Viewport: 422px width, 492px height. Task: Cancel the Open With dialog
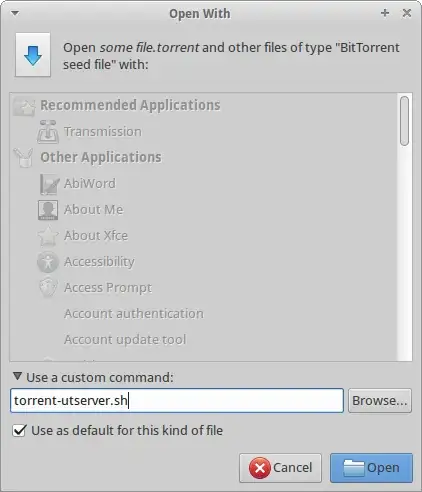(280, 468)
